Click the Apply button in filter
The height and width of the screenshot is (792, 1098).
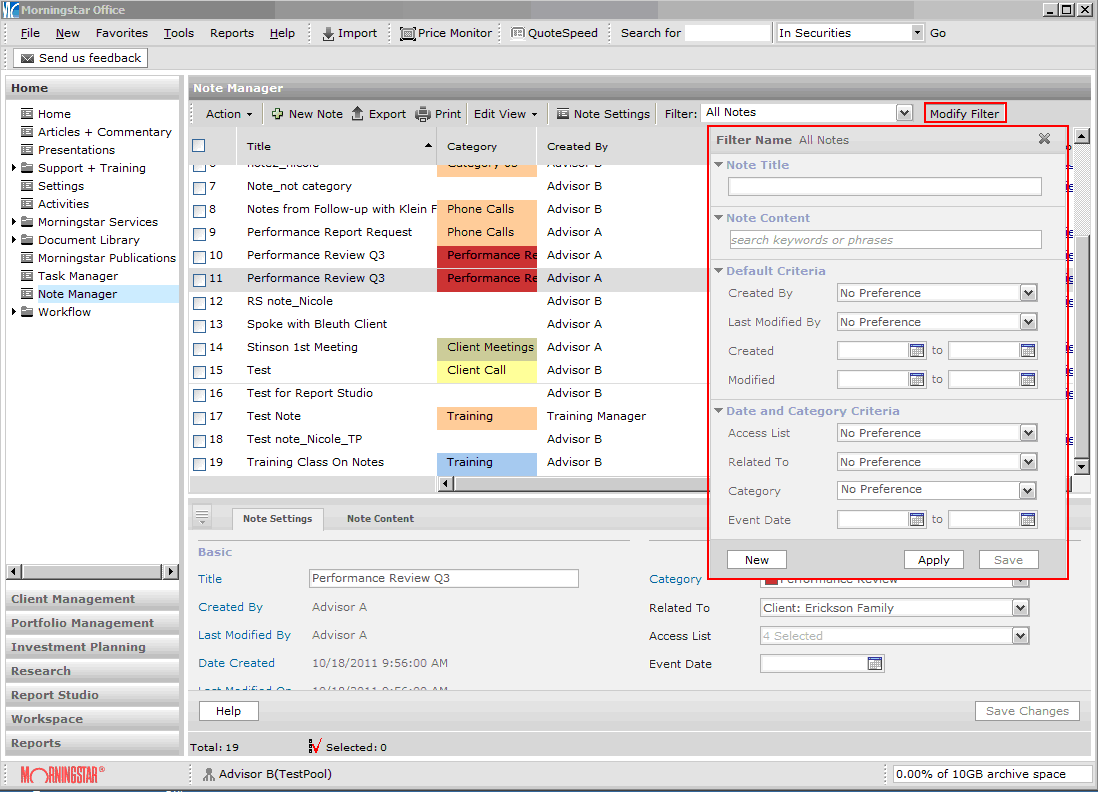(933, 560)
